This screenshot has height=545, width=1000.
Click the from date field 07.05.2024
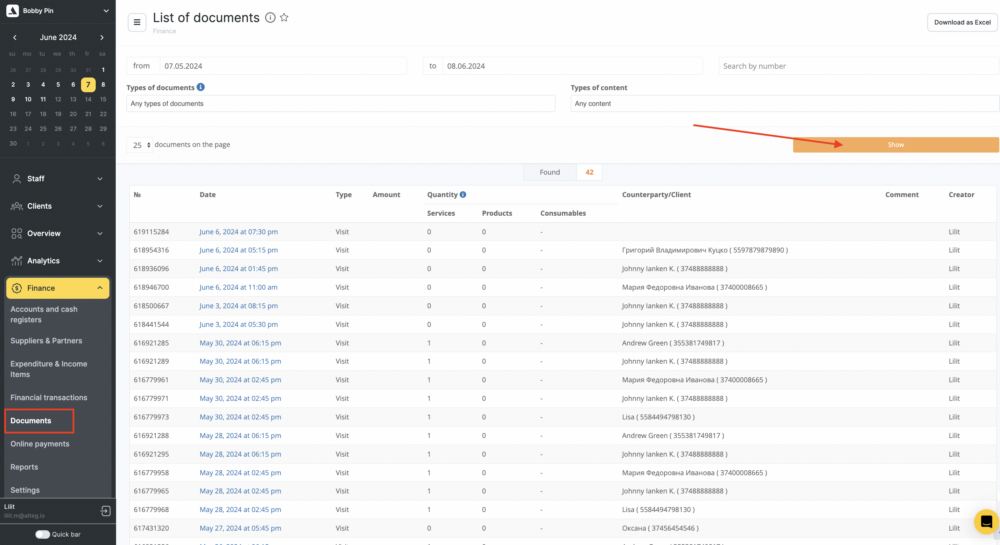click(x=283, y=66)
